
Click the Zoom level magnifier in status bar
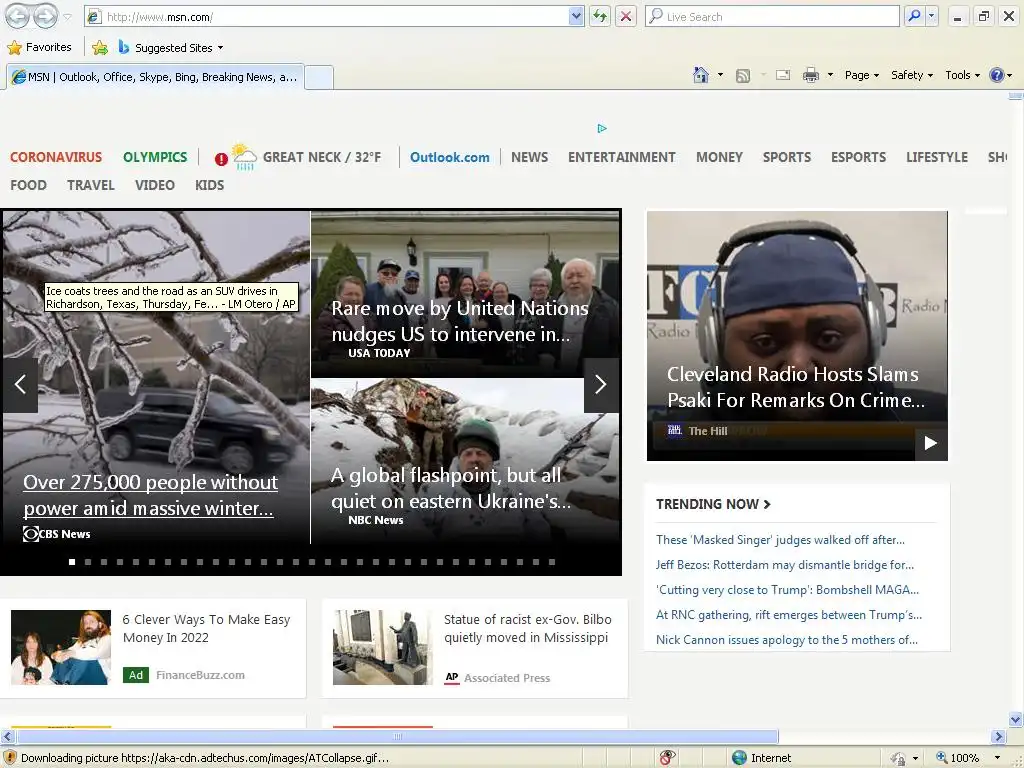(x=942, y=758)
